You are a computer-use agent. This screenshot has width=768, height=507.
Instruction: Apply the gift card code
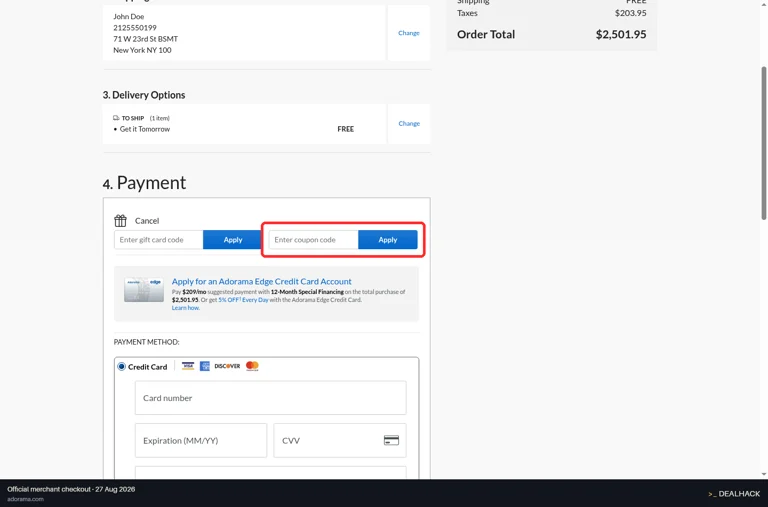tap(233, 240)
